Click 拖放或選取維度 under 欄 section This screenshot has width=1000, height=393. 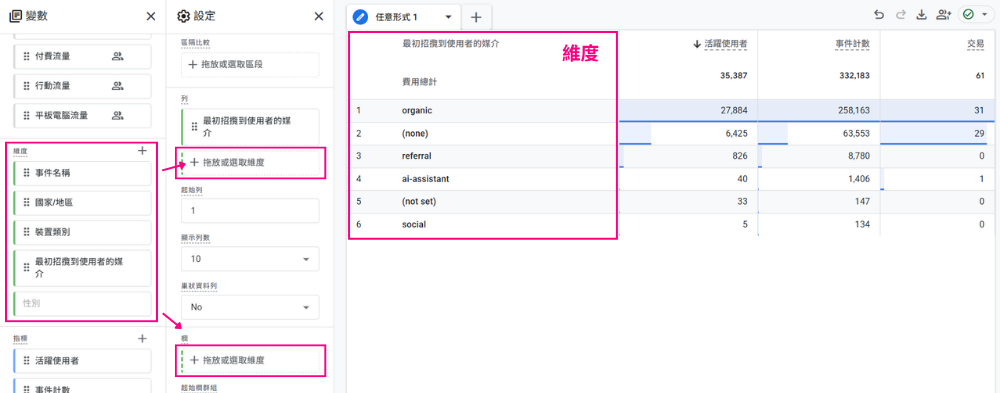coord(250,360)
